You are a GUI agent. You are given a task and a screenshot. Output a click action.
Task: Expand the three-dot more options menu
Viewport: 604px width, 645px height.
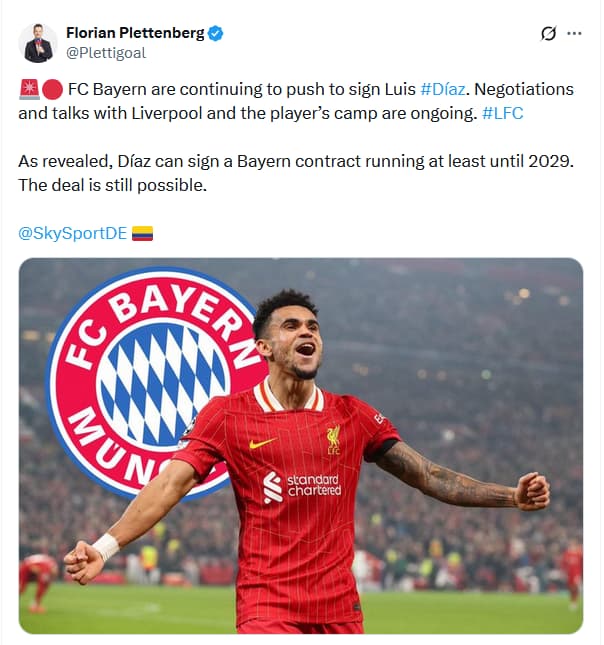574,33
